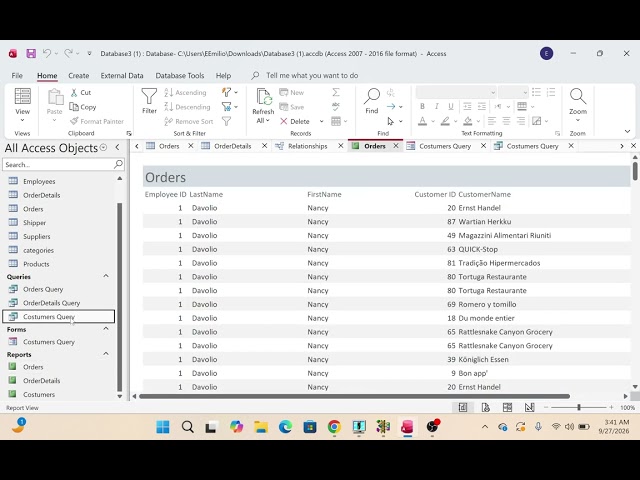Click the Copy command
640x480 pixels.
coord(83,107)
